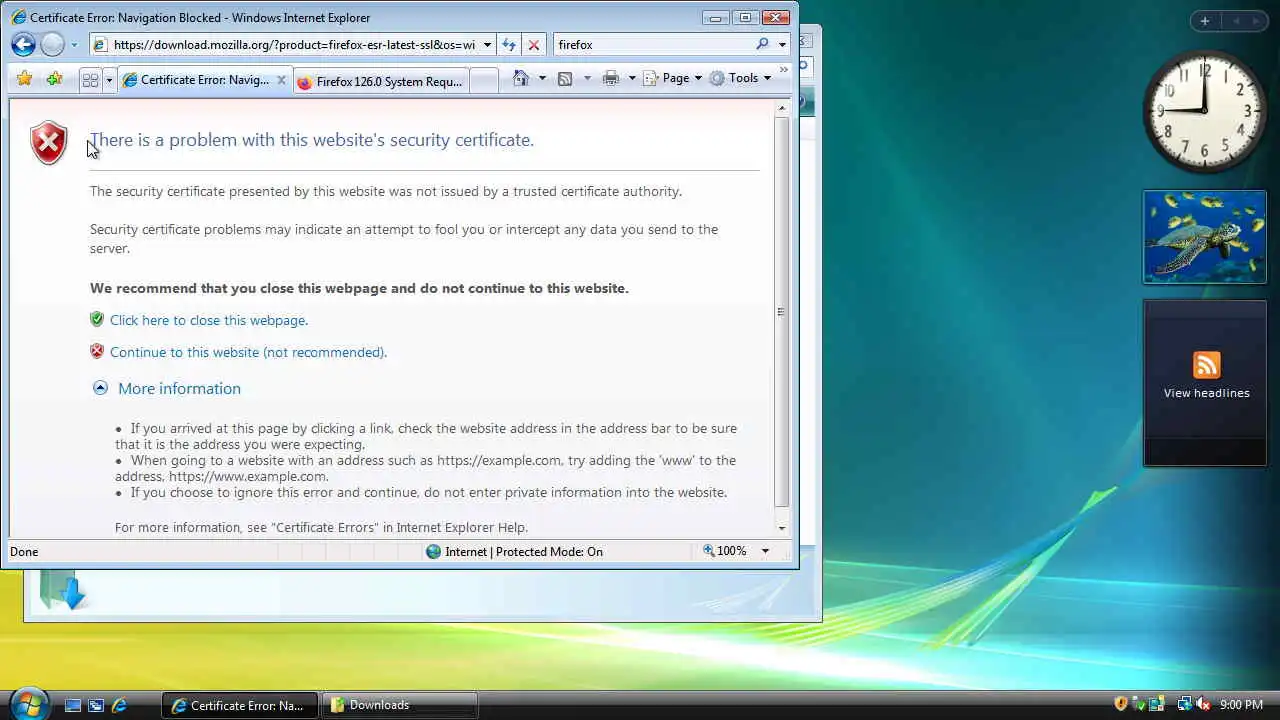
Task: Open a new blank tab
Action: (x=483, y=82)
